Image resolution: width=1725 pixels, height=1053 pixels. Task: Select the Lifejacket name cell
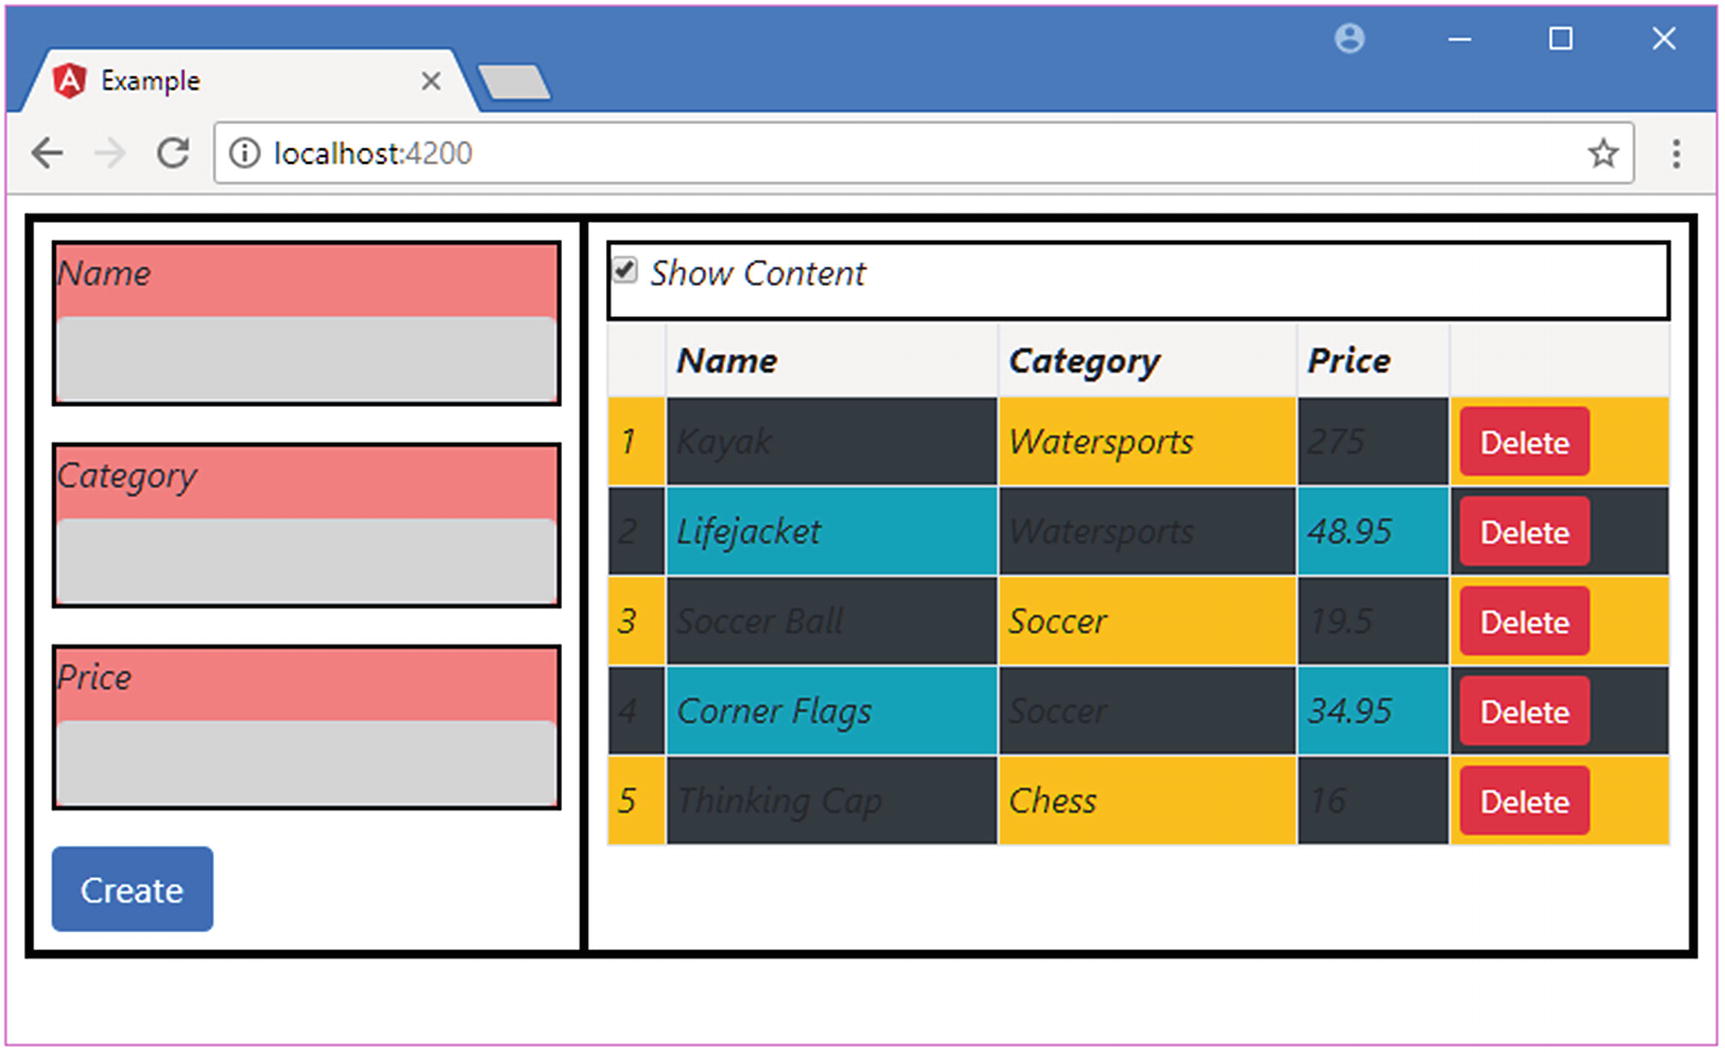[832, 532]
